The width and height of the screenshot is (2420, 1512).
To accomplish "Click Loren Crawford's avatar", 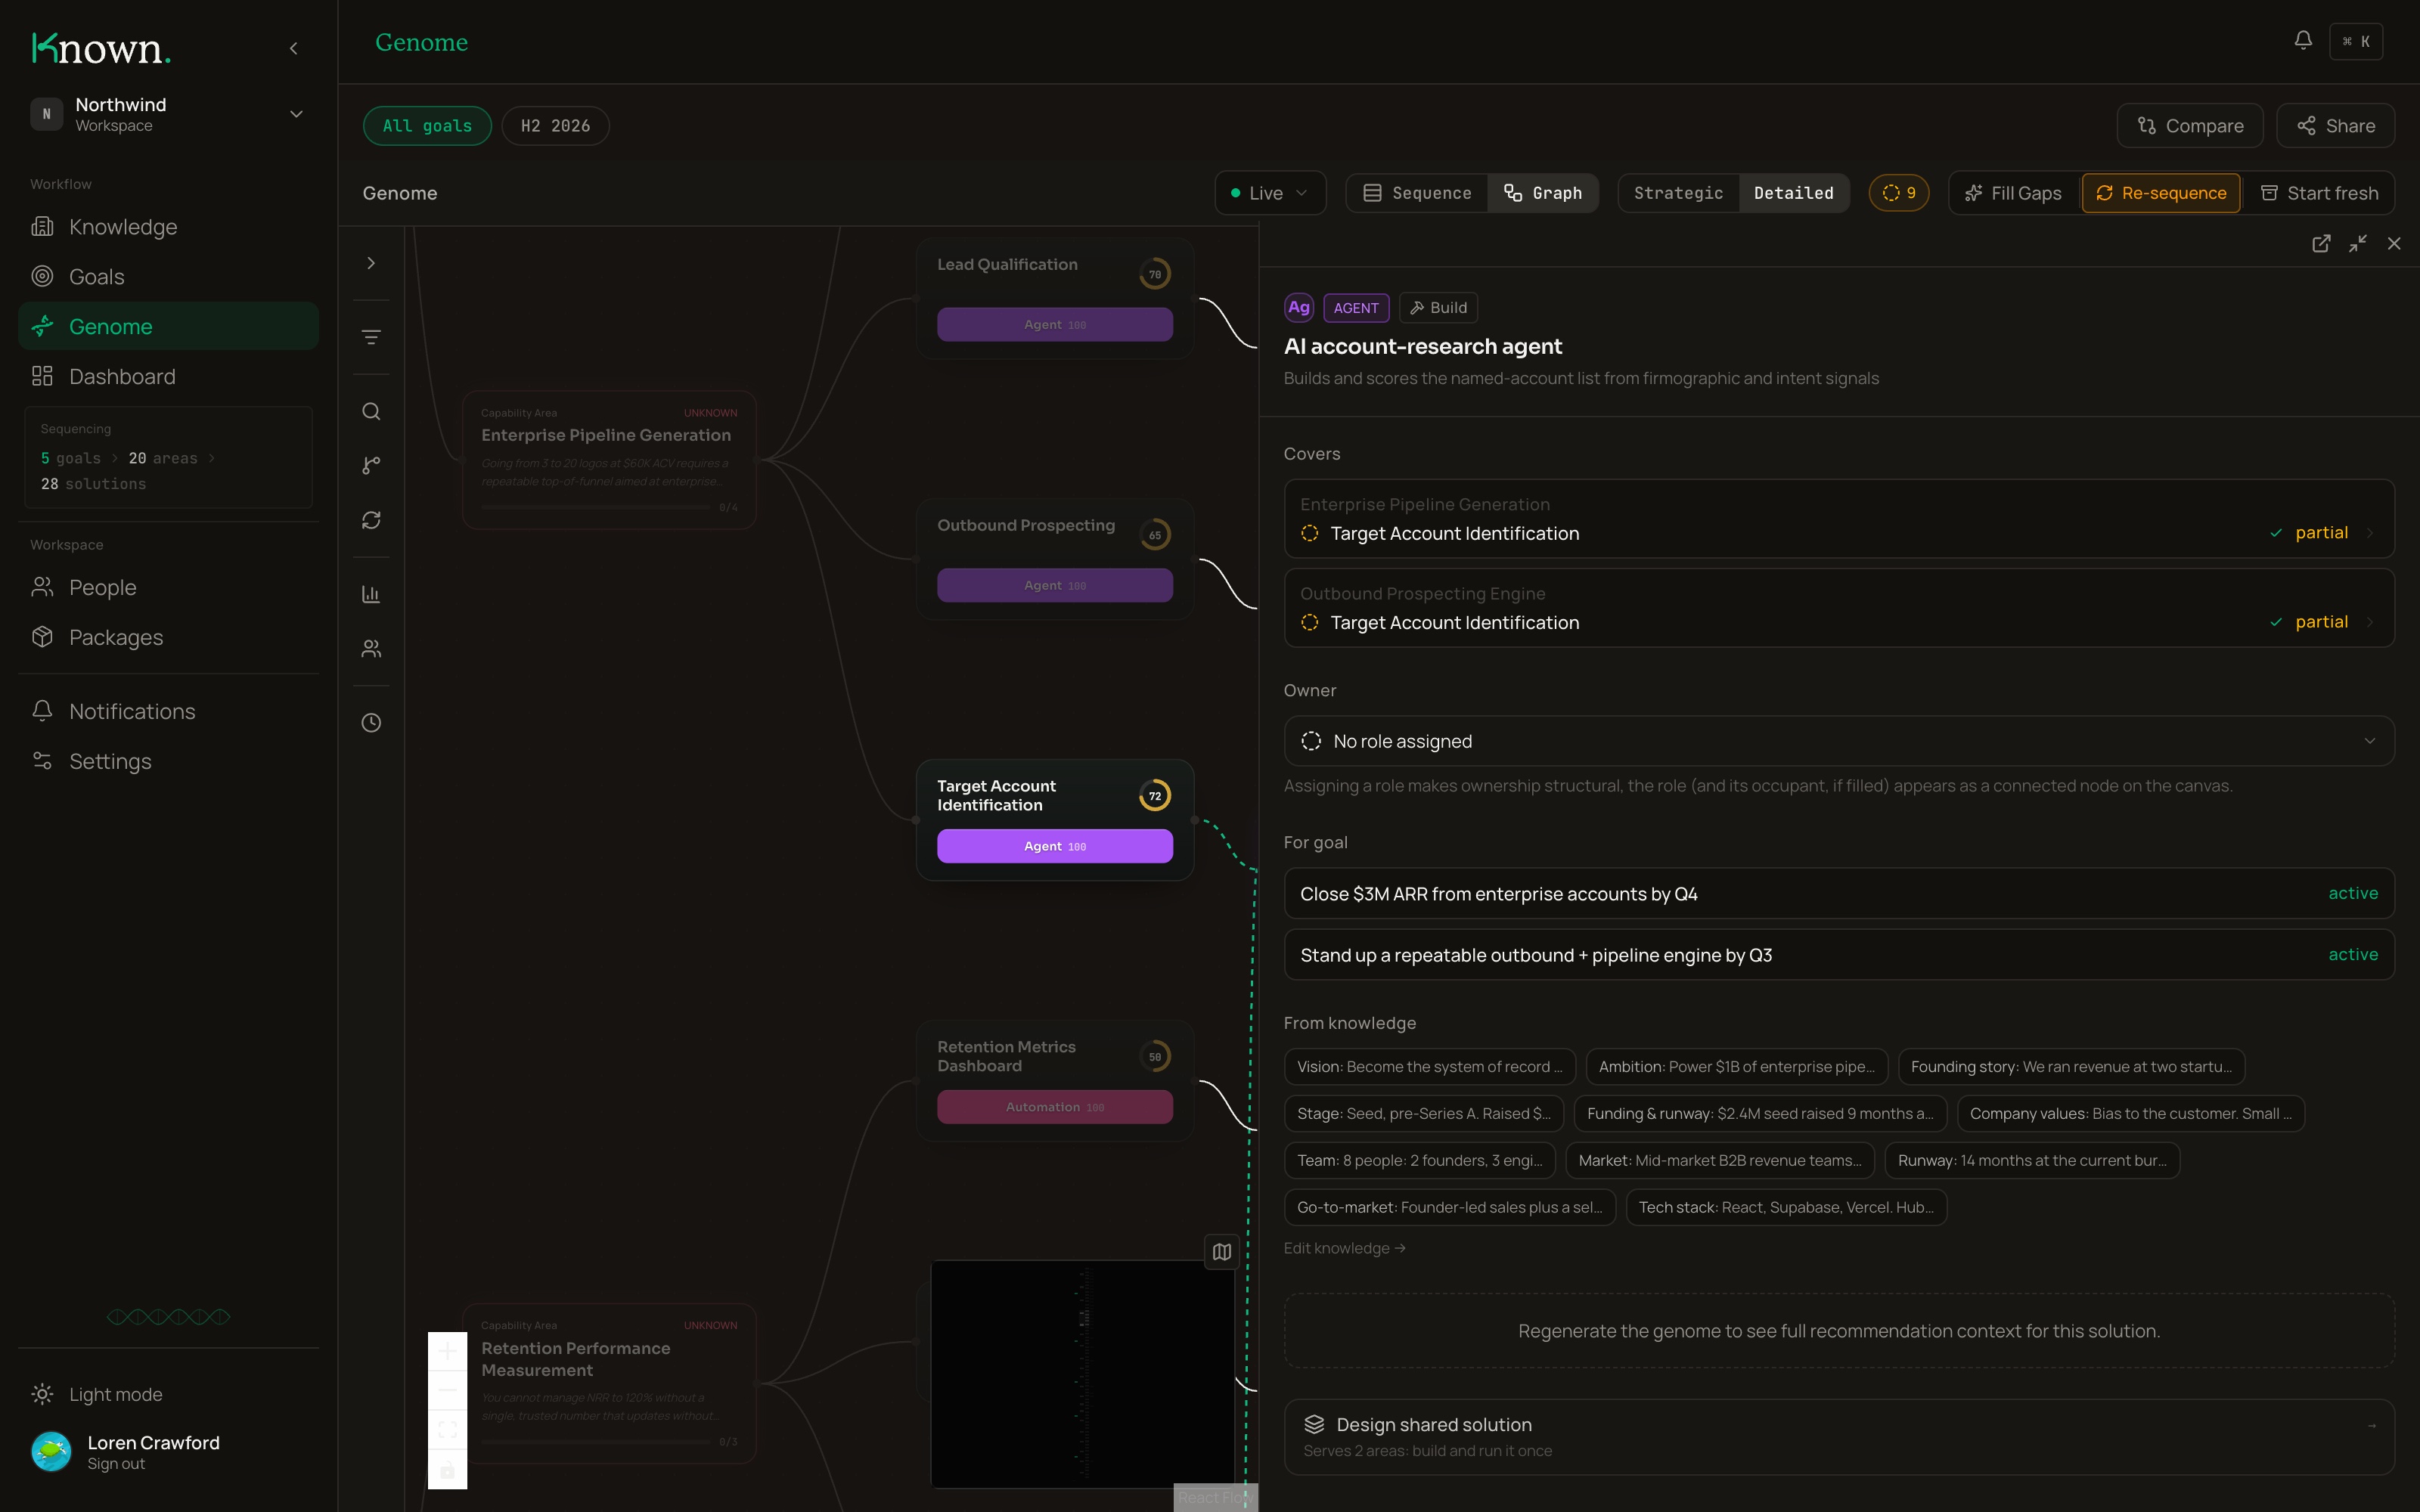I will [x=51, y=1451].
